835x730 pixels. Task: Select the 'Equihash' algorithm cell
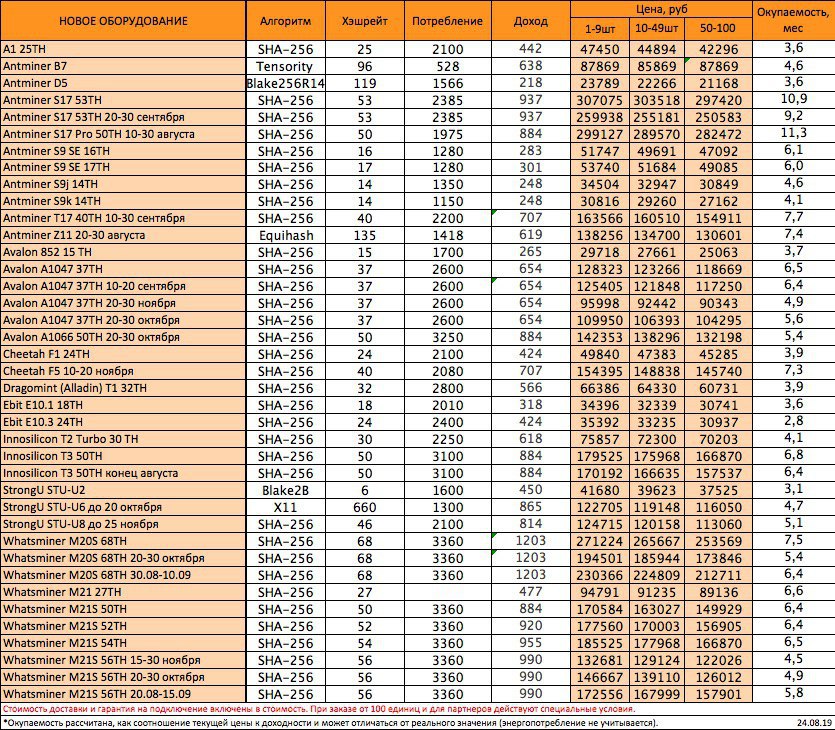pos(285,235)
